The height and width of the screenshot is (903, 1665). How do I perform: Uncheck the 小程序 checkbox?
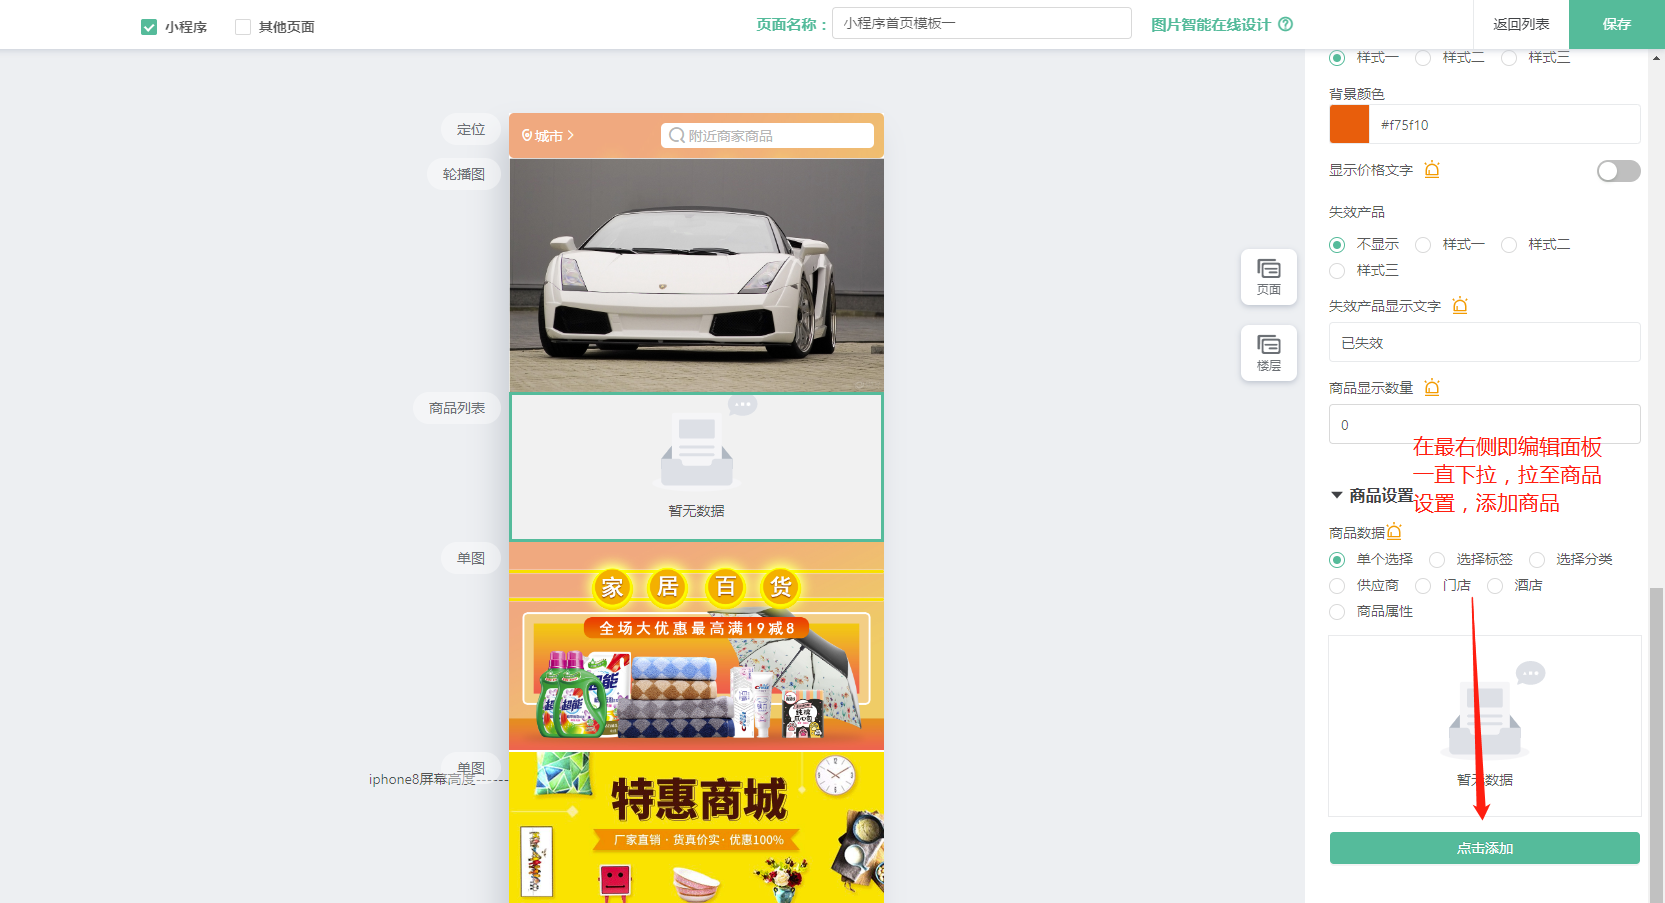coord(149,27)
